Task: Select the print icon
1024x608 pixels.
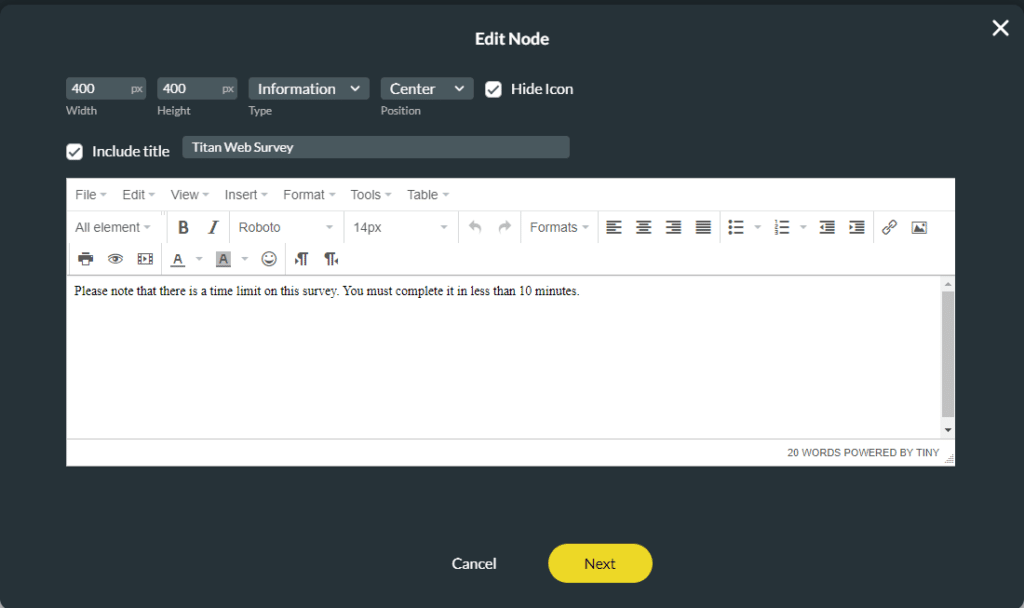Action: point(85,259)
